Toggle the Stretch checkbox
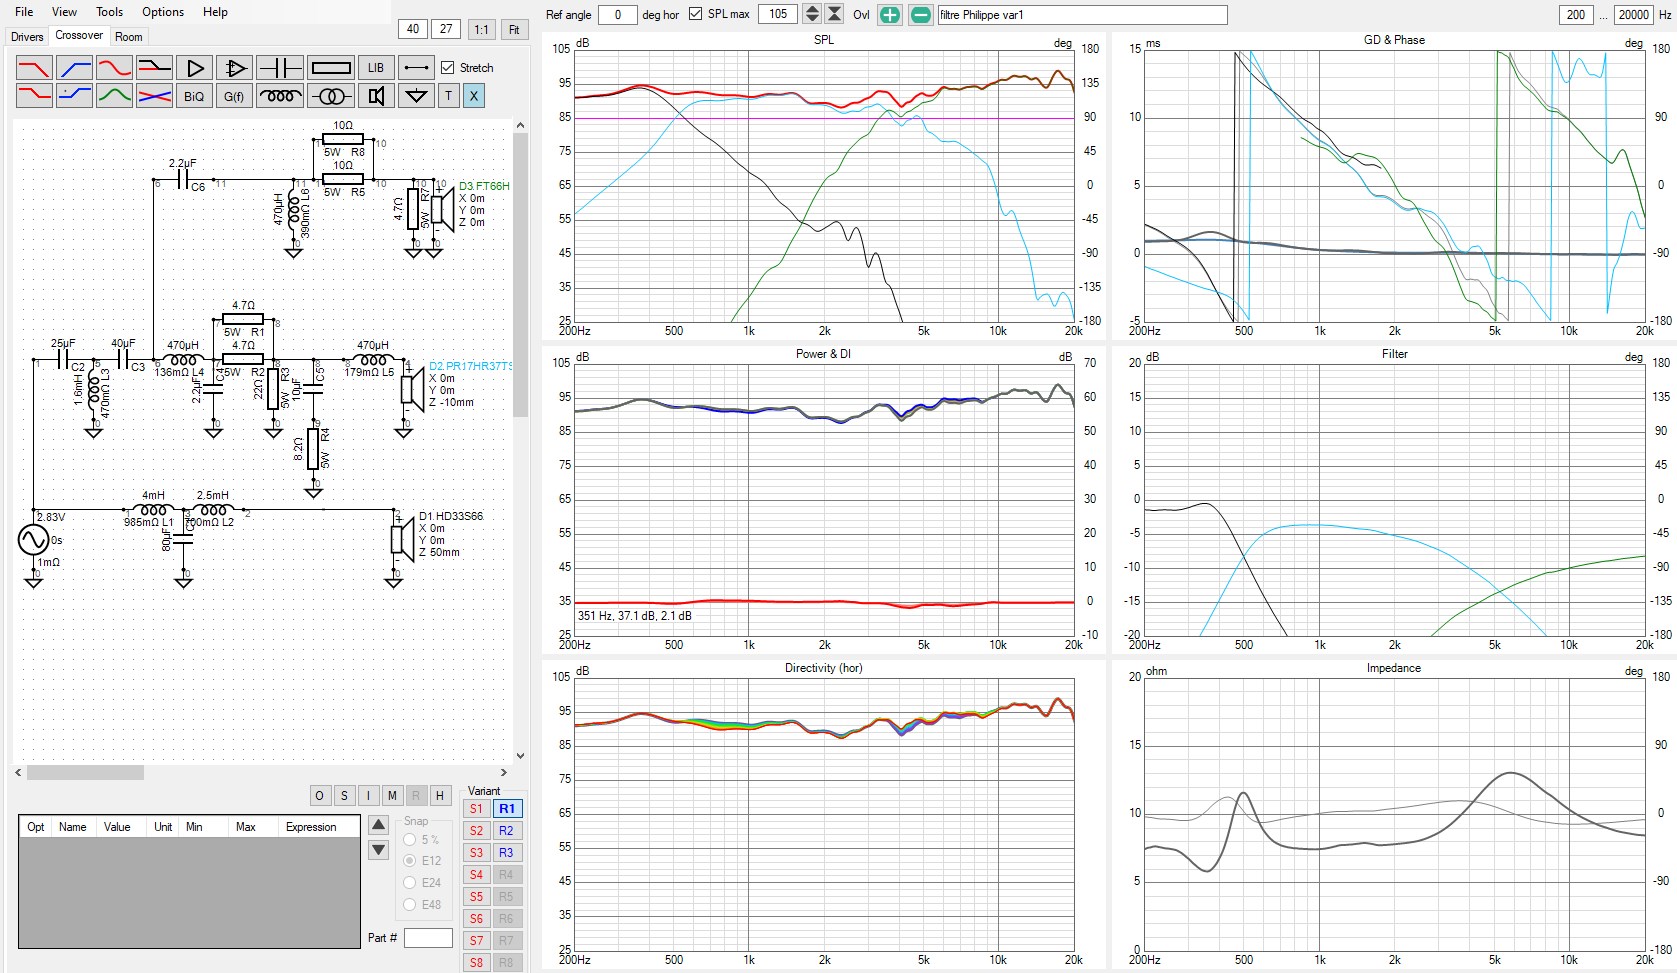1677x973 pixels. point(448,68)
